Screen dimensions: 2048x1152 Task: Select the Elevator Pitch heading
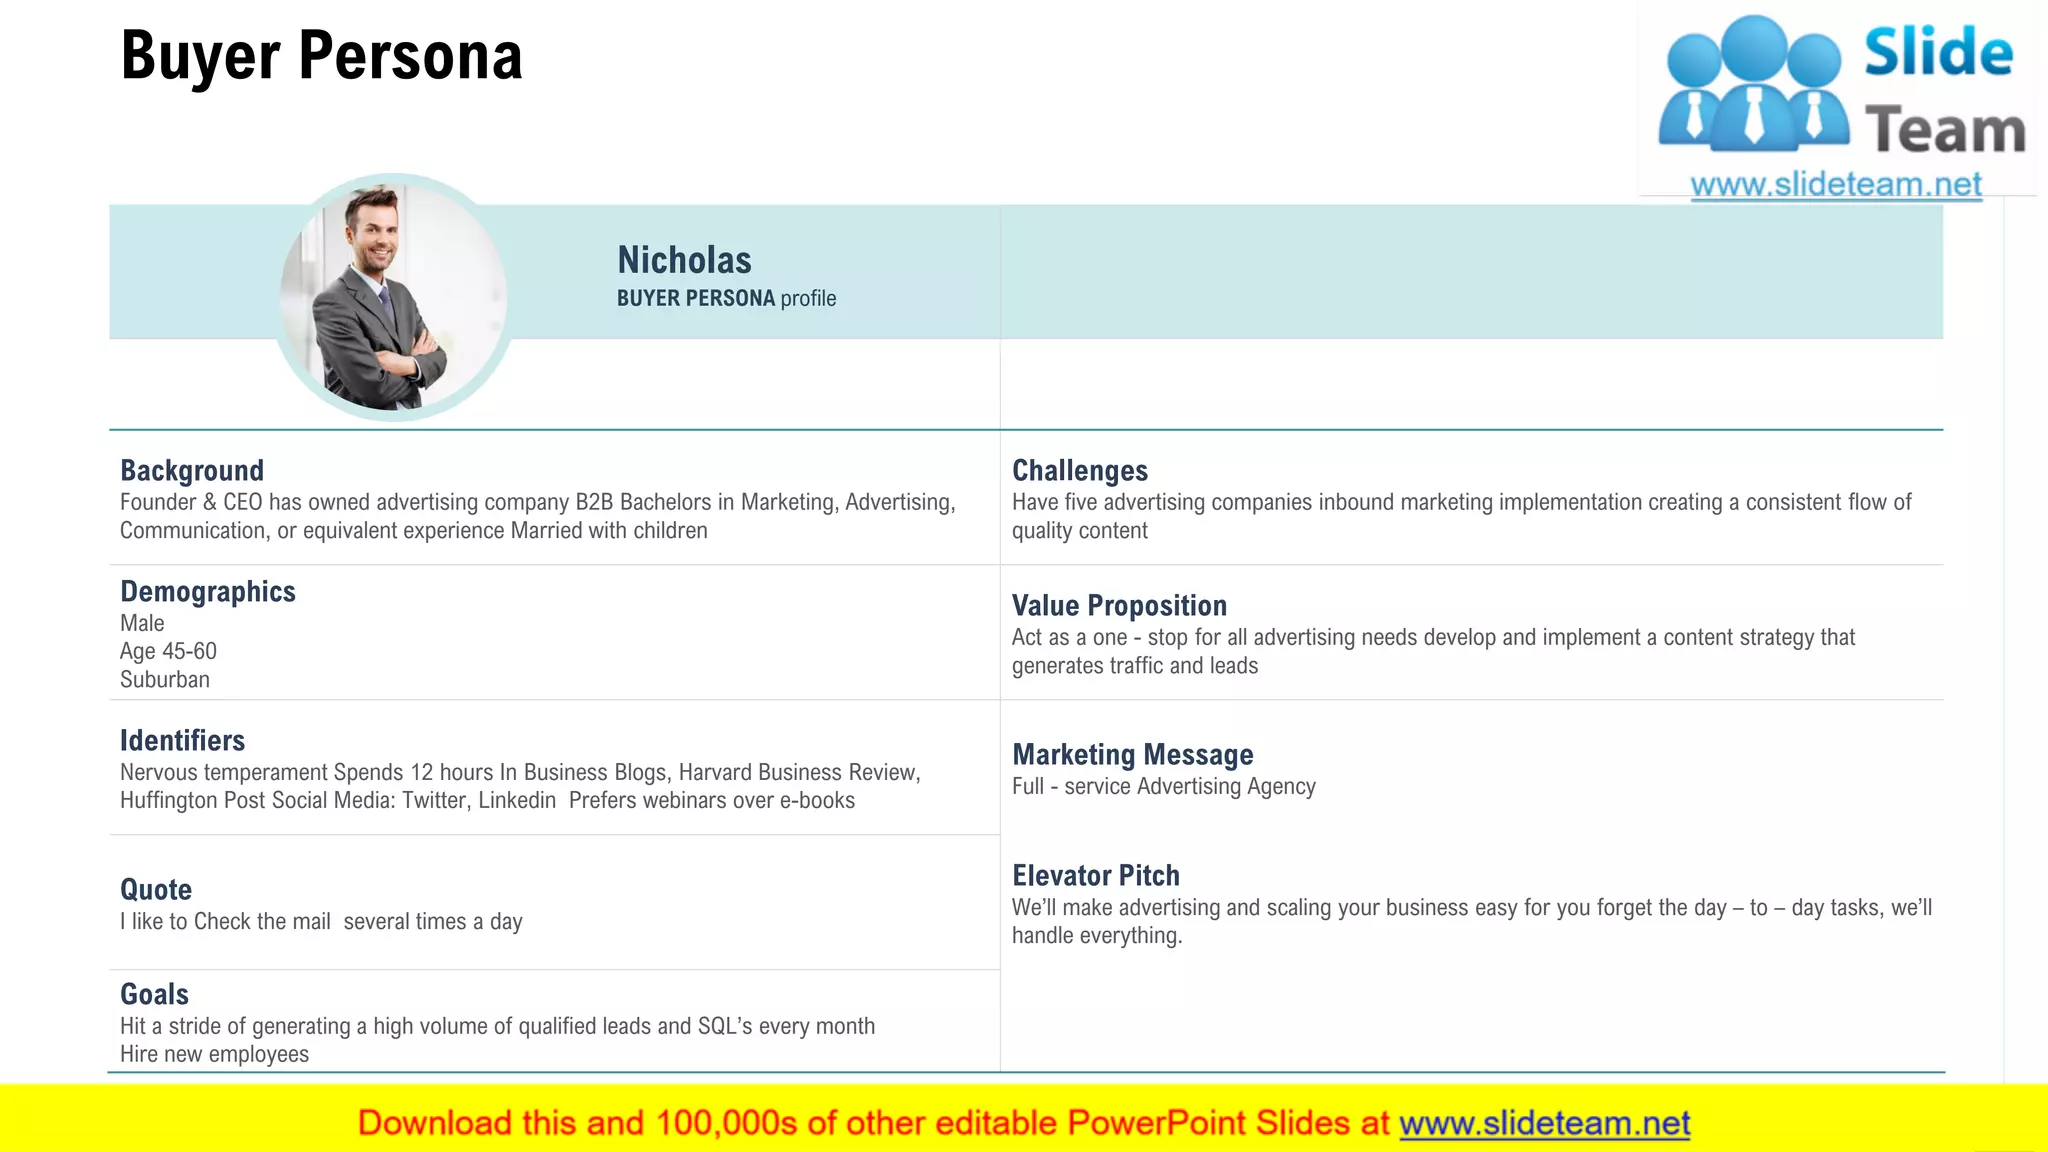[1095, 875]
